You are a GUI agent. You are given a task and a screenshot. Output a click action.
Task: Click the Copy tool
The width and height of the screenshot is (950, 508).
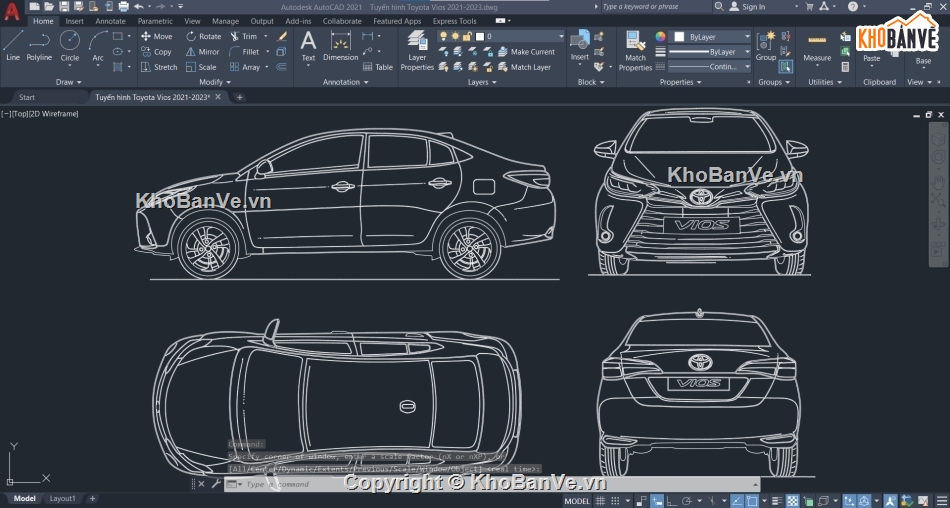click(x=157, y=52)
